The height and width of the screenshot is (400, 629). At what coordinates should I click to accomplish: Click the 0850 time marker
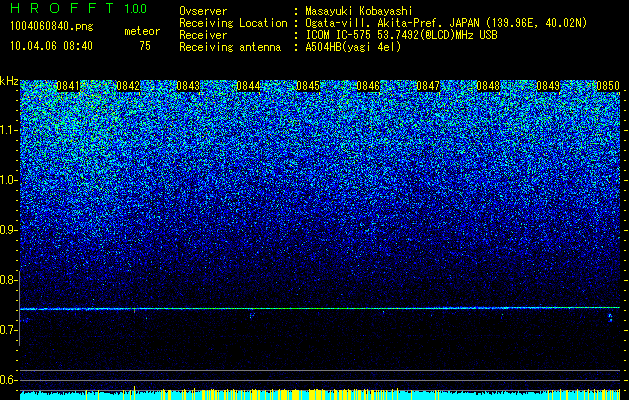608,86
